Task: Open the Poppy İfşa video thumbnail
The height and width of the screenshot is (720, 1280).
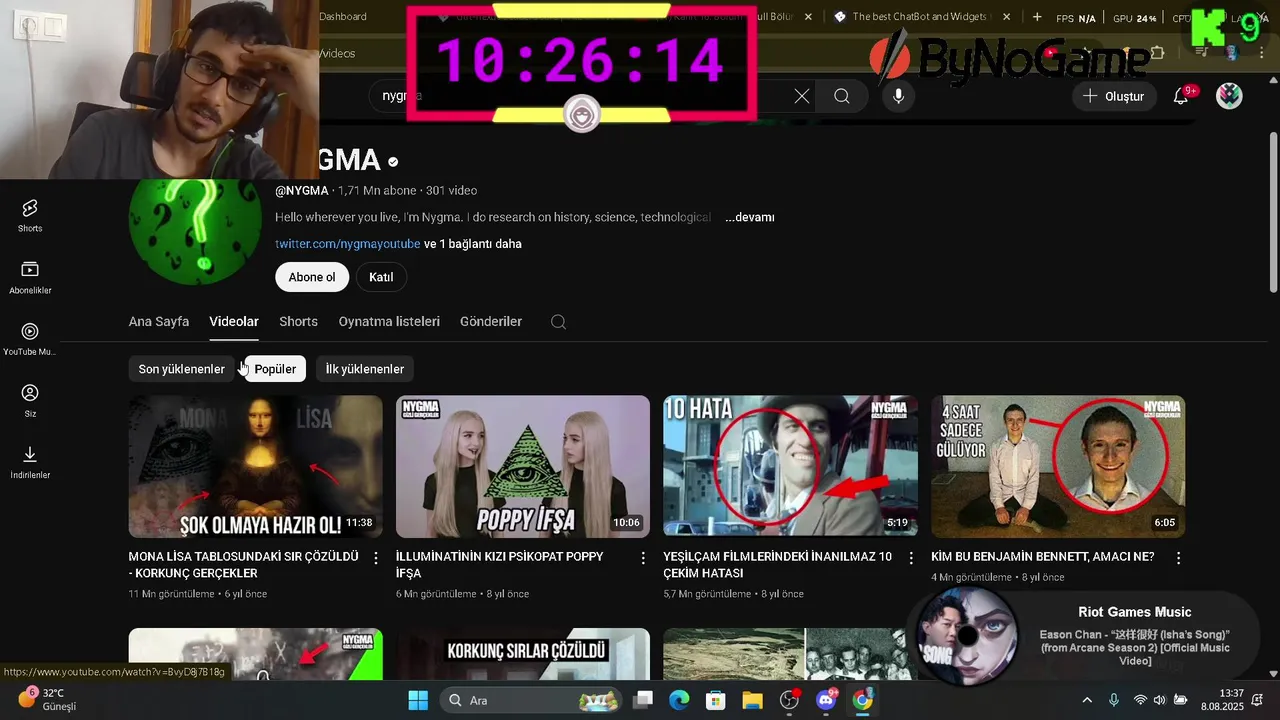Action: tap(523, 467)
